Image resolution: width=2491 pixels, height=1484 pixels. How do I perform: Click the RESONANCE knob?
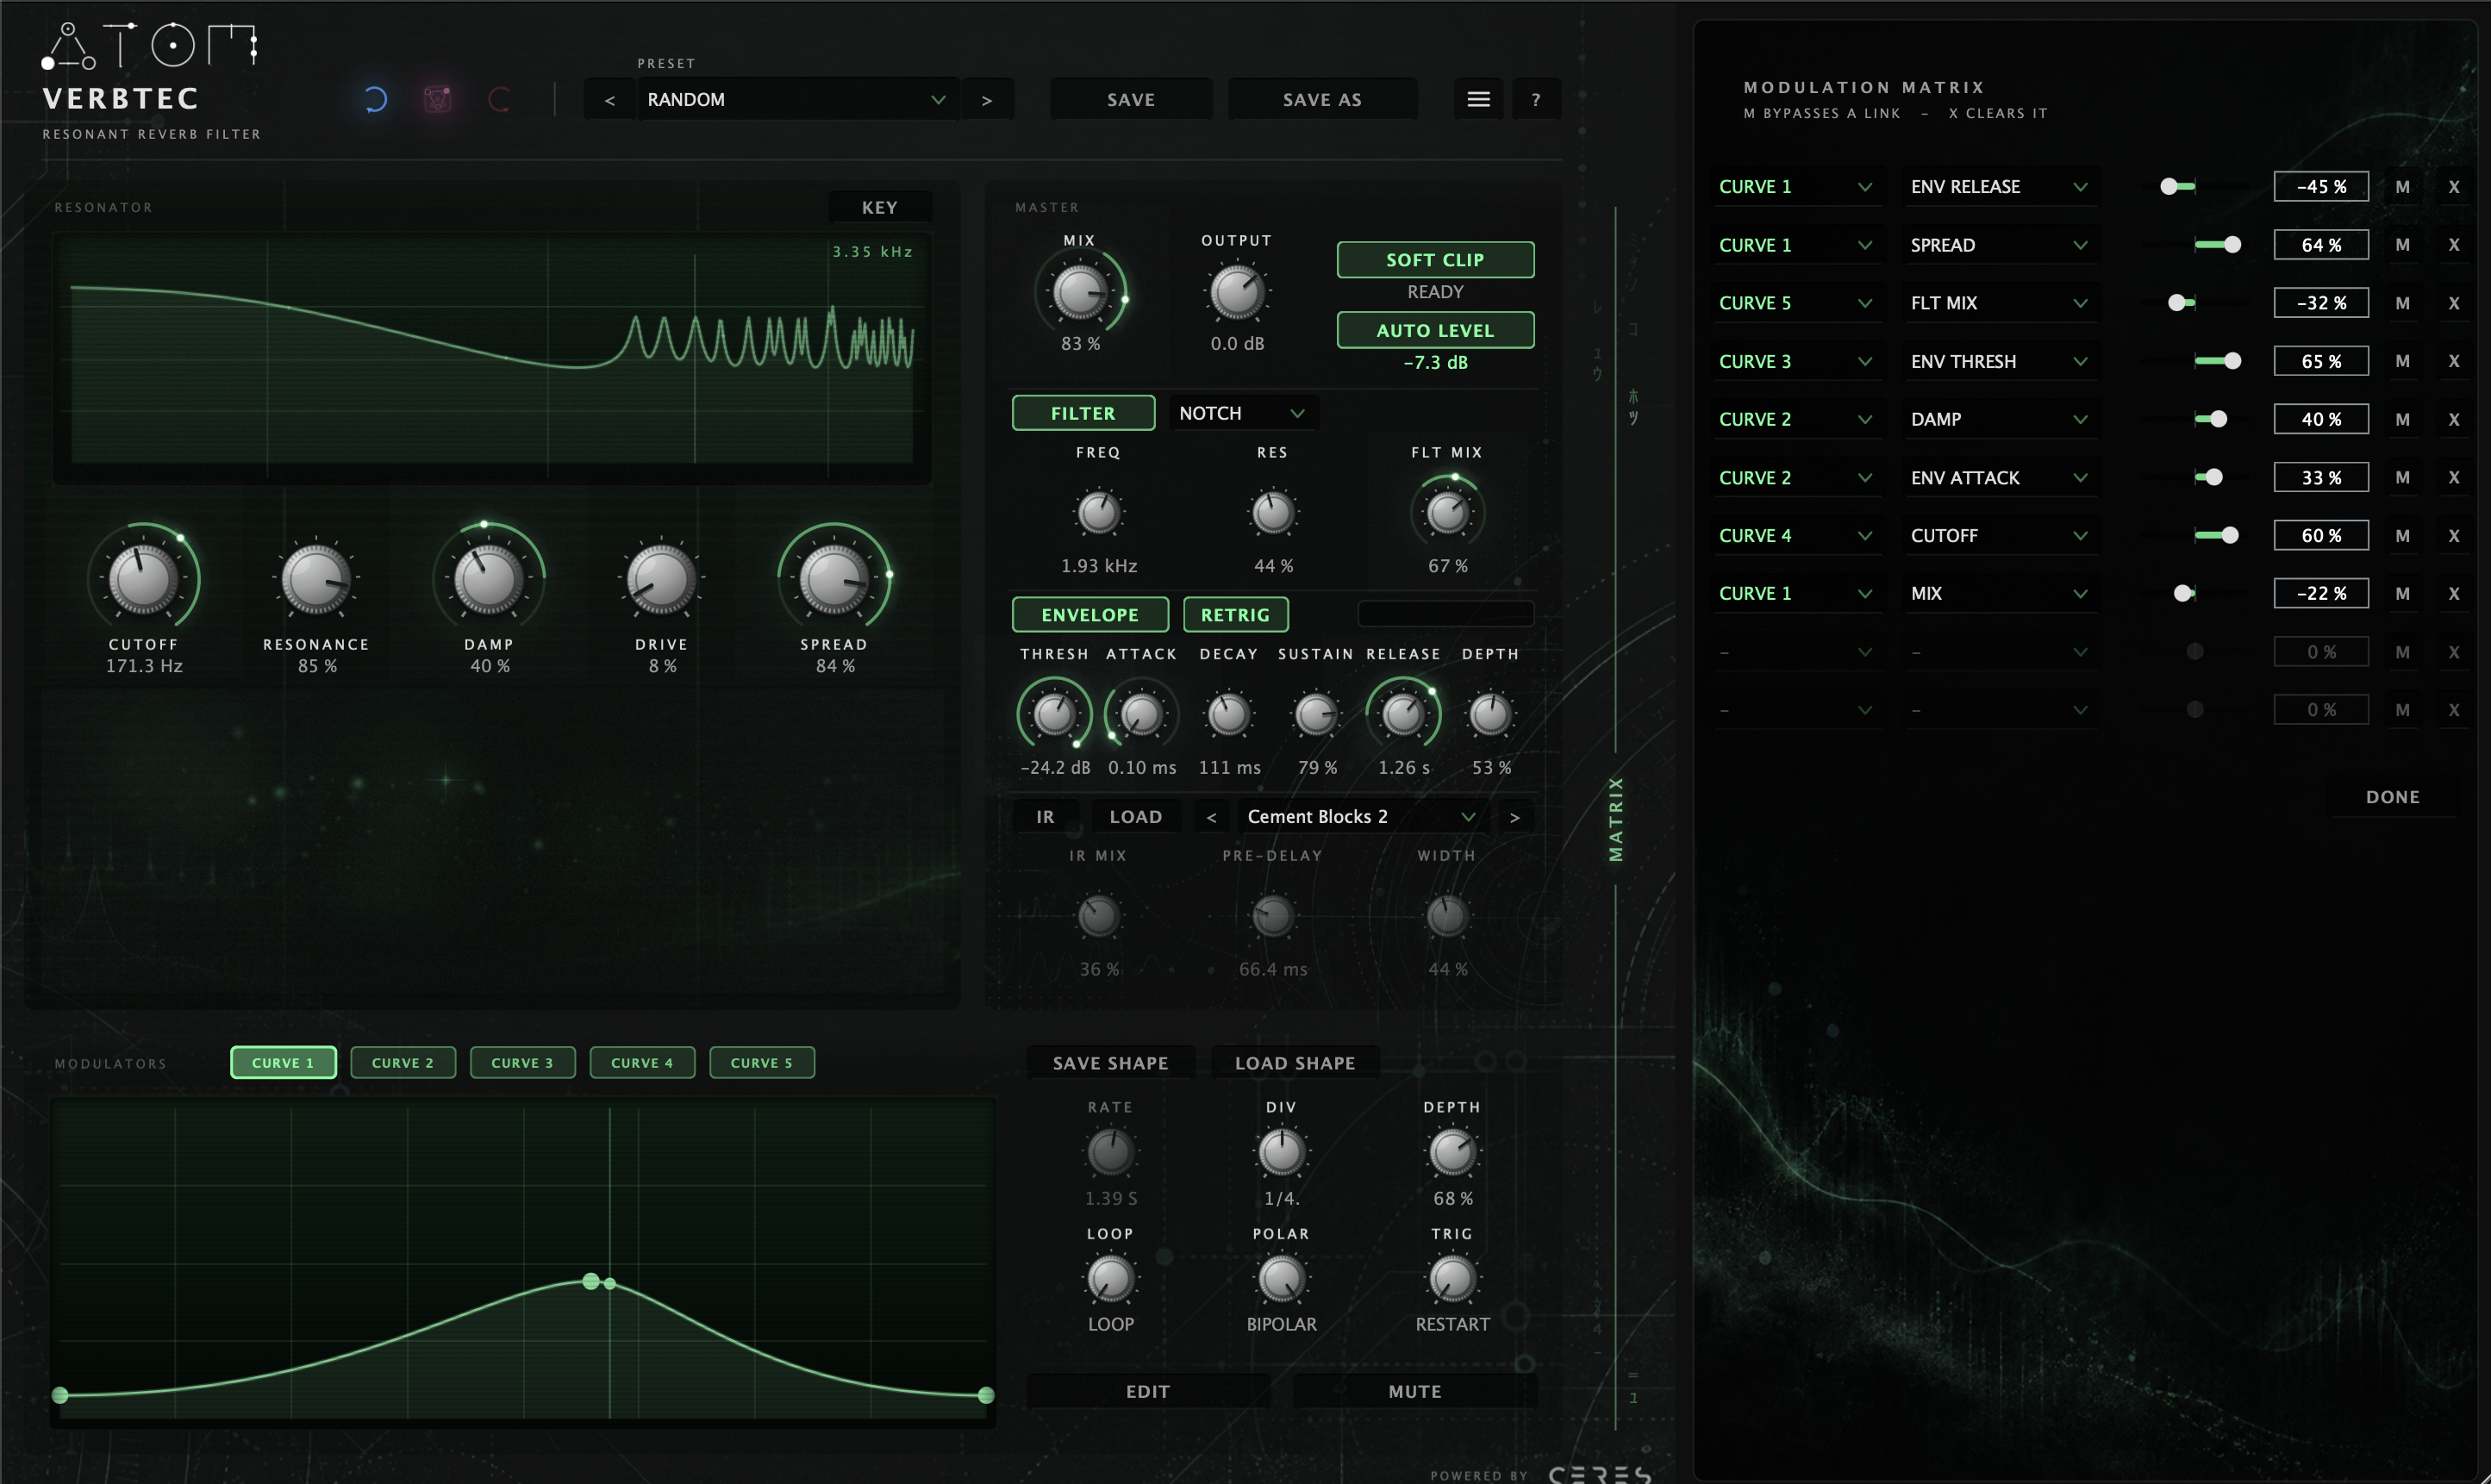(x=316, y=579)
